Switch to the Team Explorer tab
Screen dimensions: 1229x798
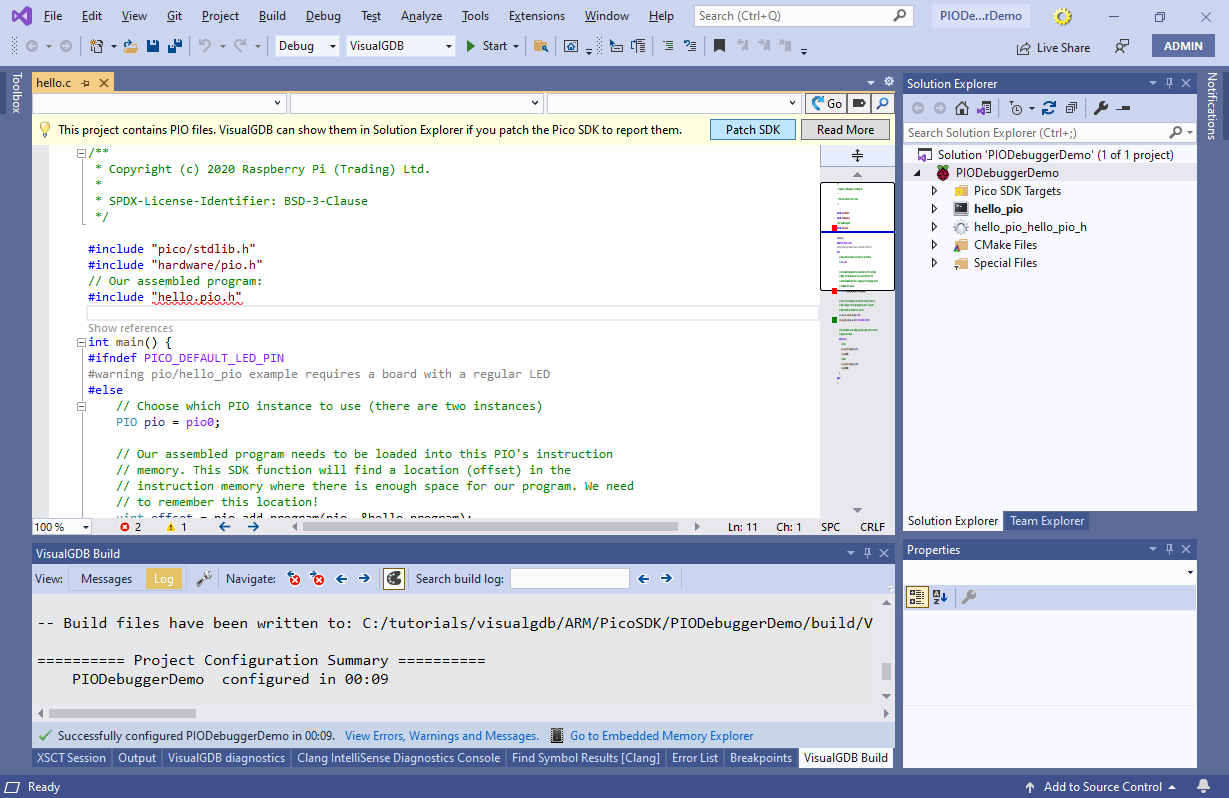(1047, 521)
